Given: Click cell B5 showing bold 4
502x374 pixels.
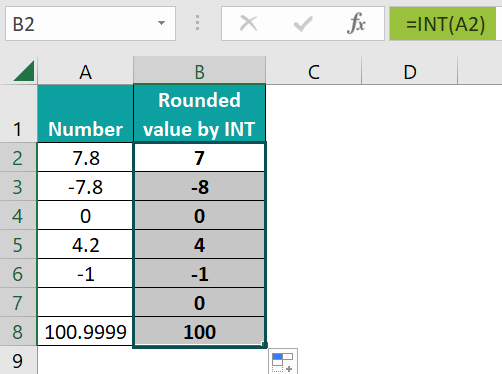Looking at the screenshot, I should coord(199,244).
